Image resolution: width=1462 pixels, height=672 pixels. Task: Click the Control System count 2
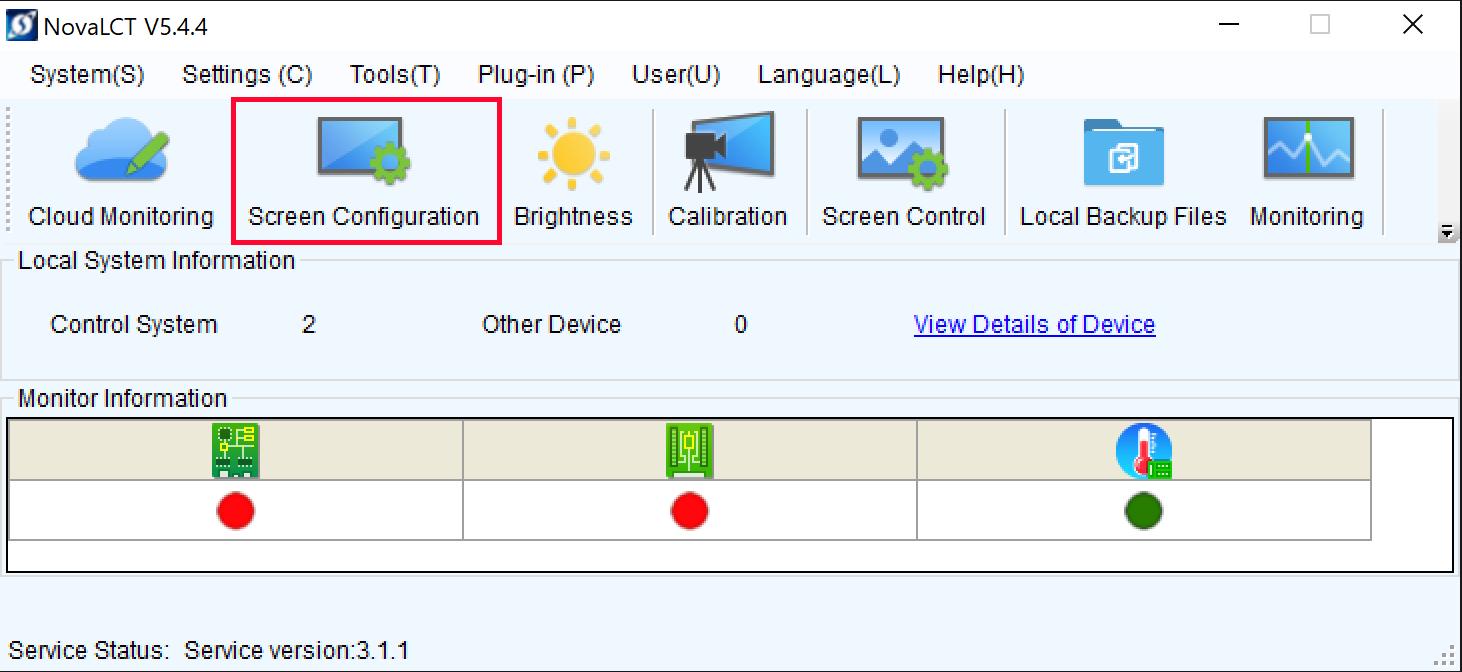click(309, 324)
